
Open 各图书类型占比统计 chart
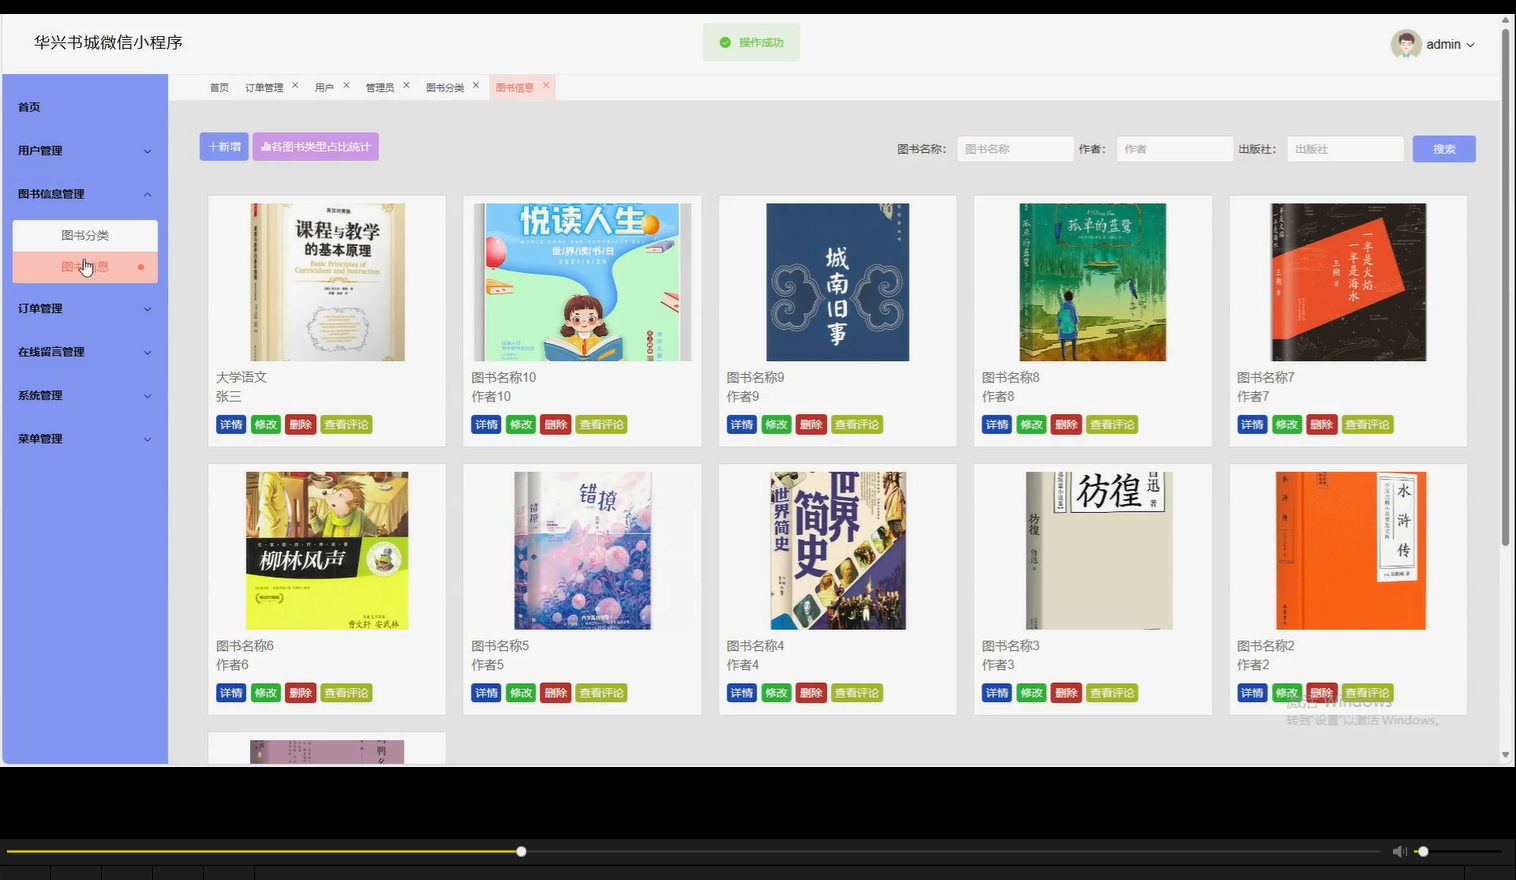click(315, 147)
